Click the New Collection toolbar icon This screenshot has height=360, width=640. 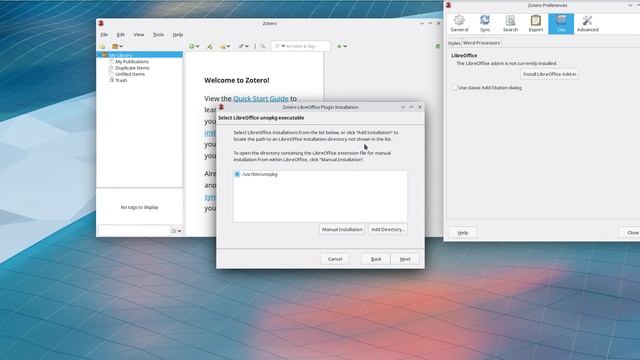(102, 47)
